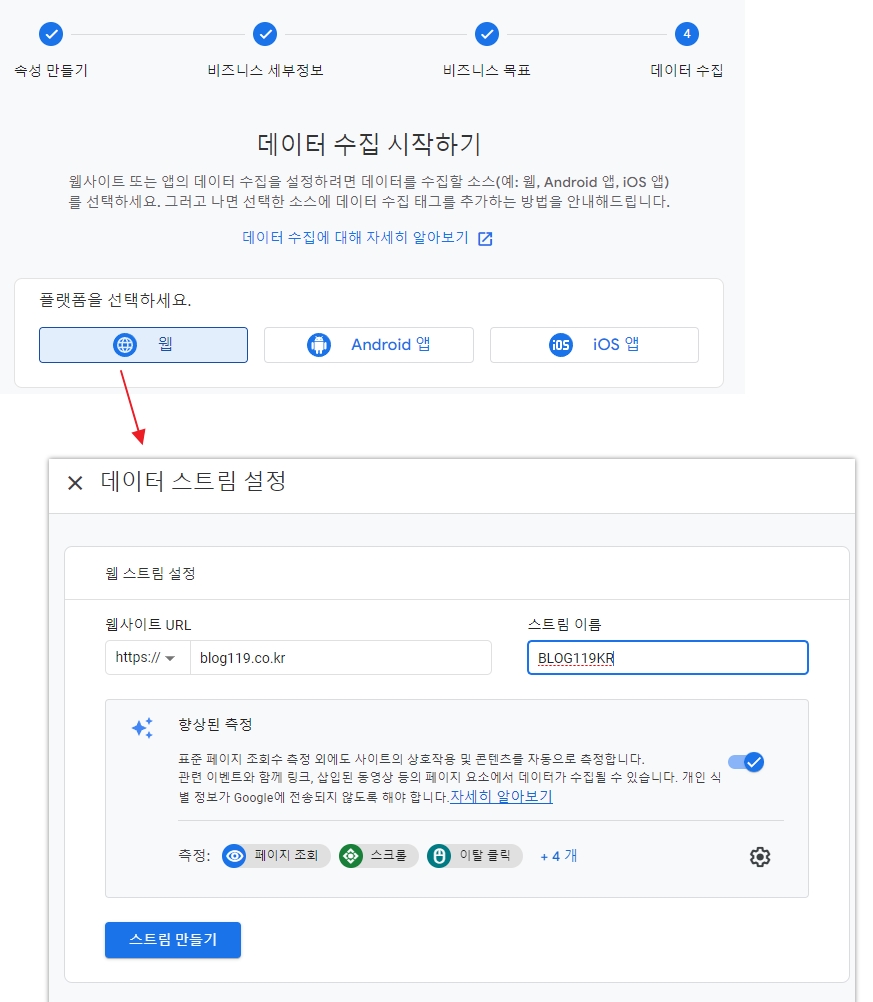Screen dimensions: 873x1002
Task: Expand the + 4 개 measurement list
Action: coord(558,856)
